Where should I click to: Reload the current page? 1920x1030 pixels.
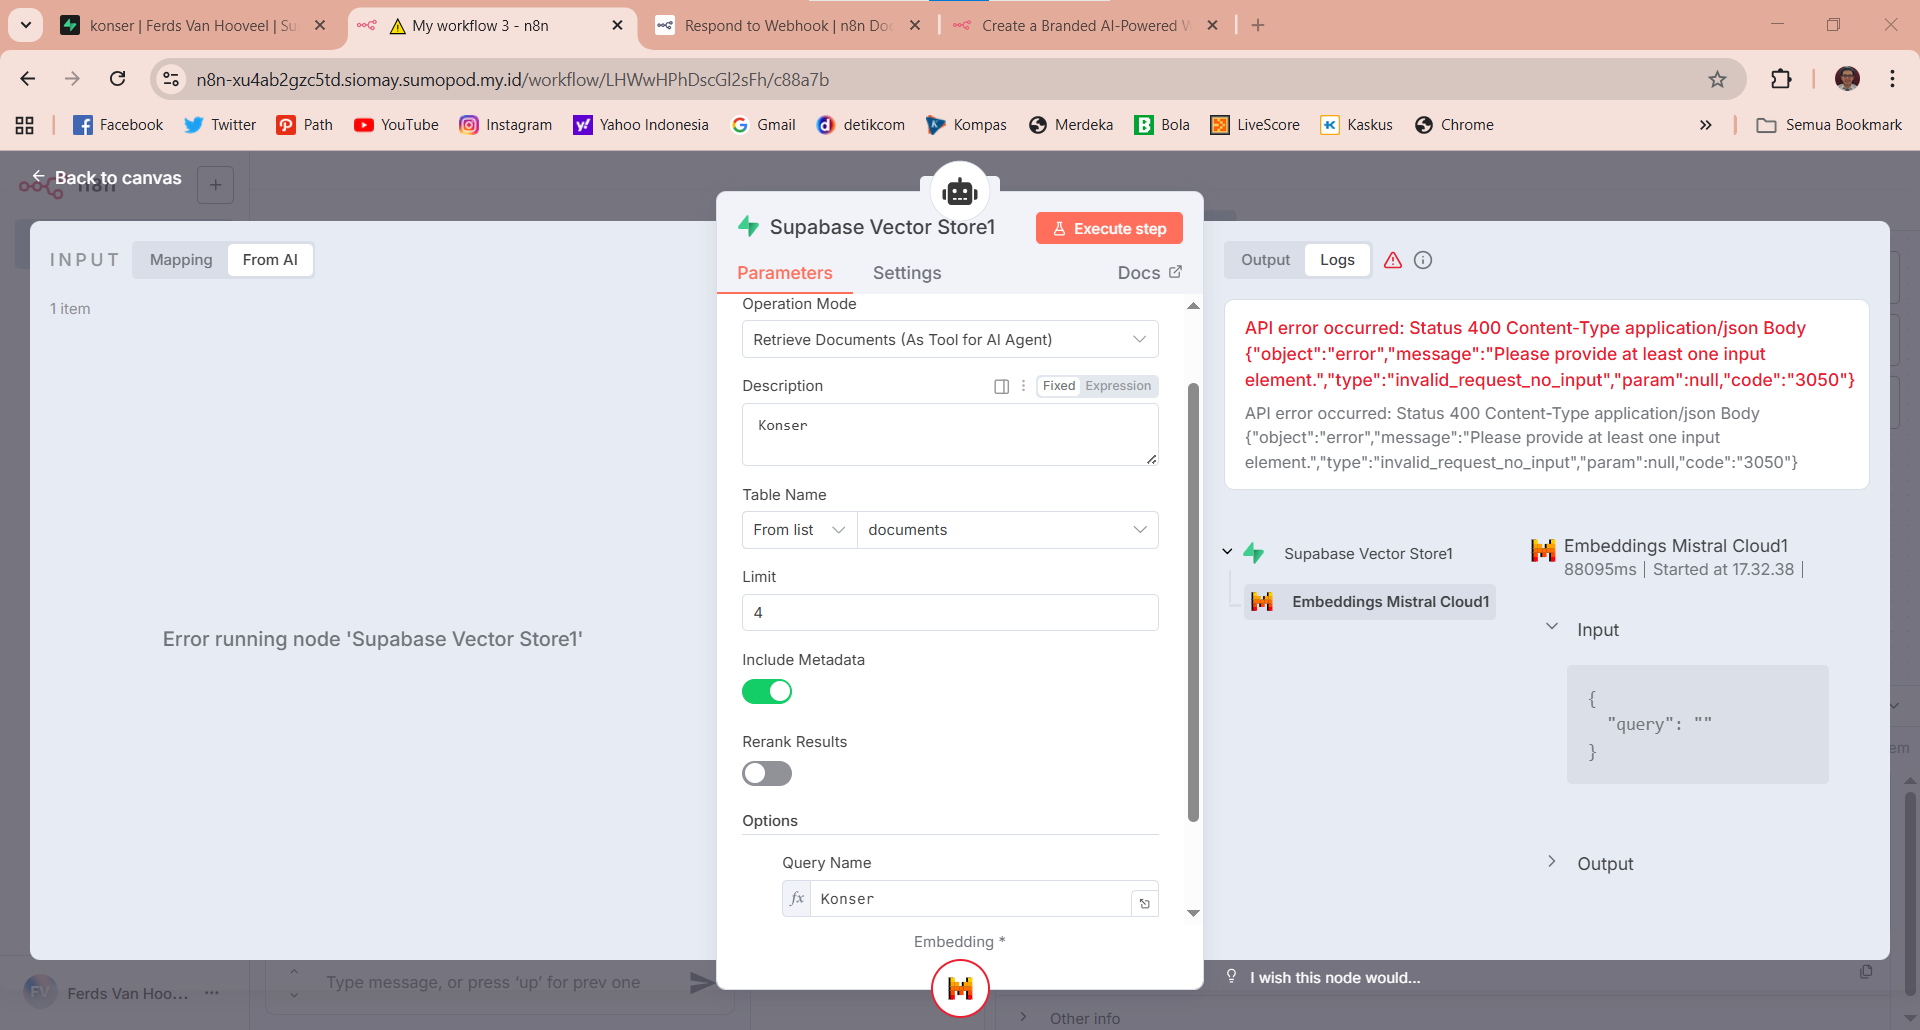point(118,79)
